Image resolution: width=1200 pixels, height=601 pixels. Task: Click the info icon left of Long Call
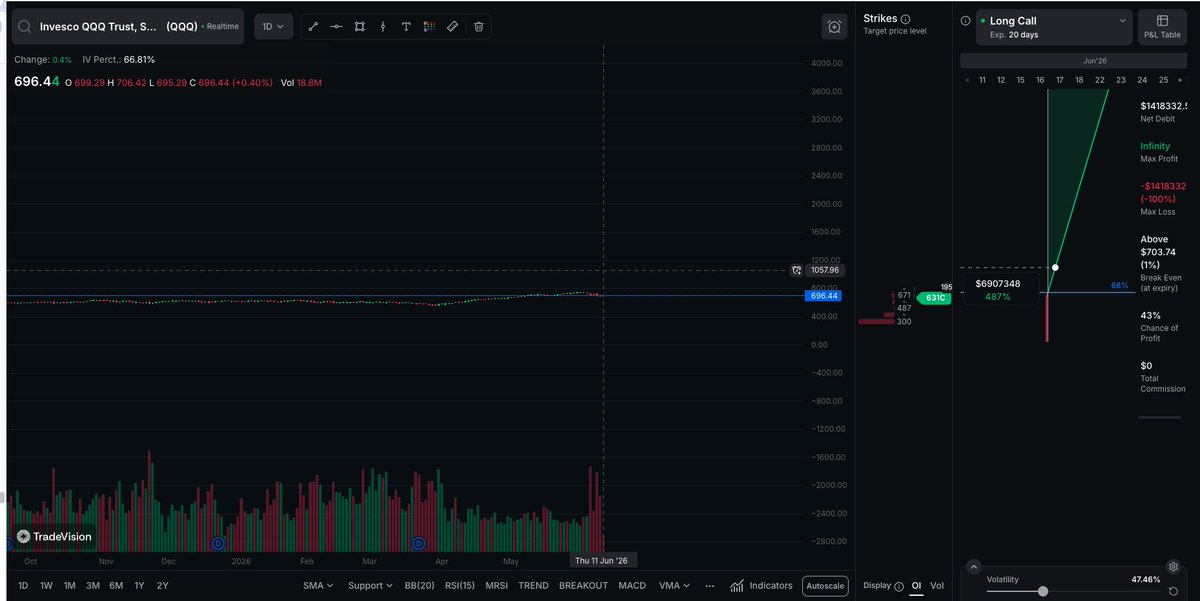click(x=965, y=20)
